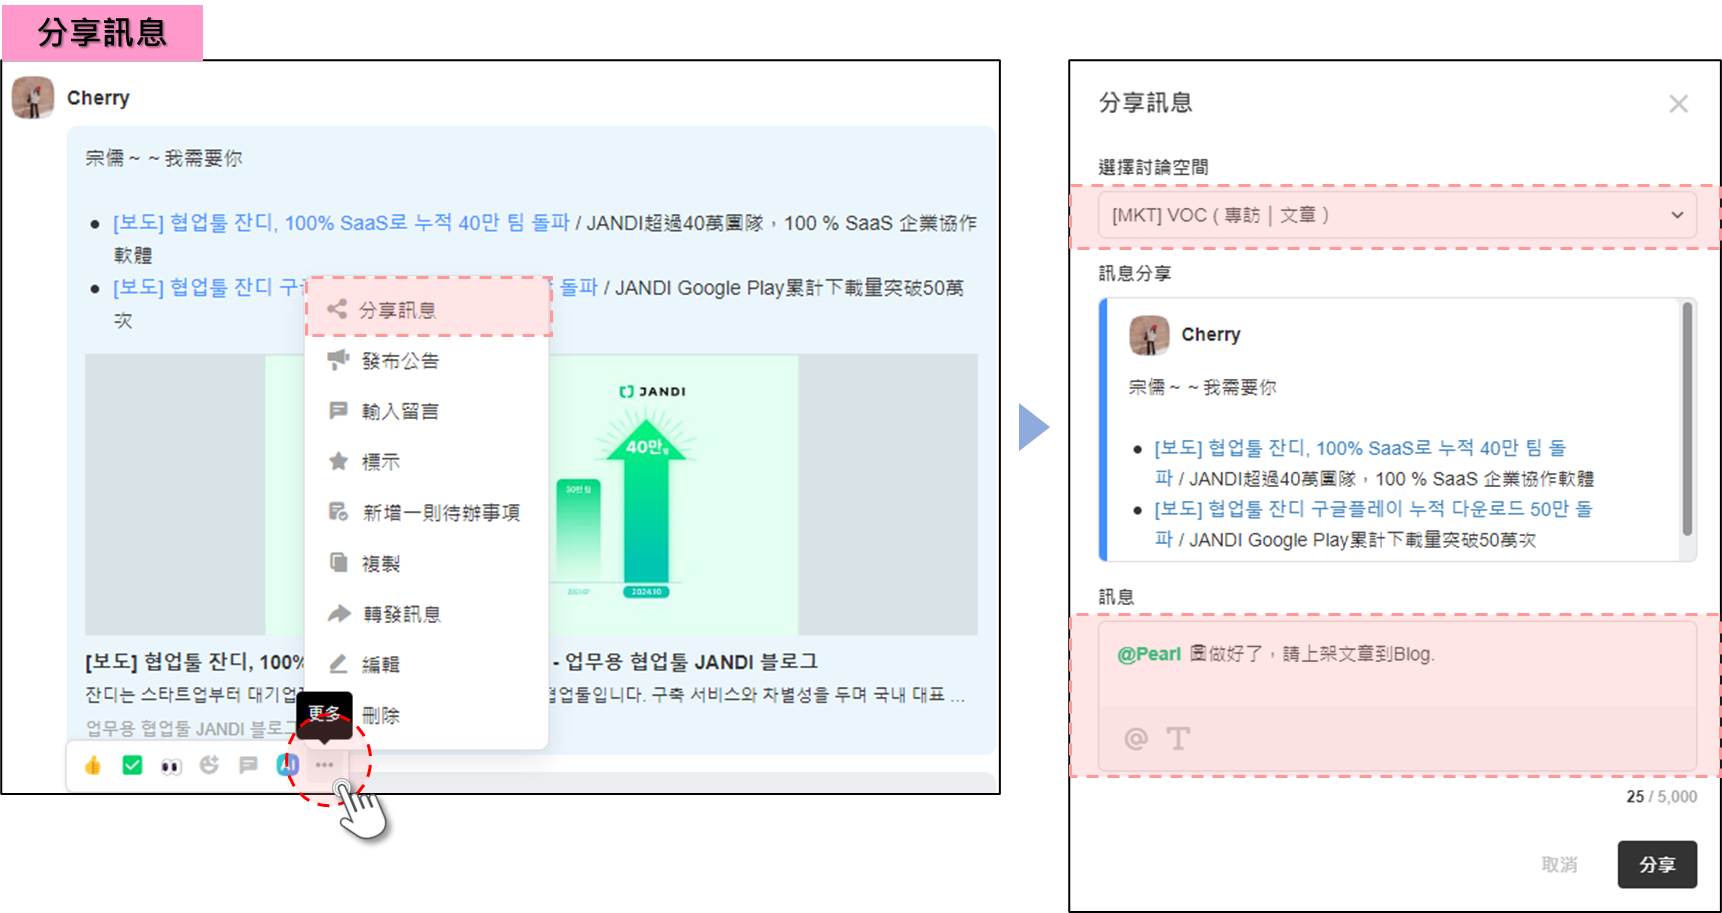
Task: Select 發布公告 in the context menu
Action: pos(428,361)
